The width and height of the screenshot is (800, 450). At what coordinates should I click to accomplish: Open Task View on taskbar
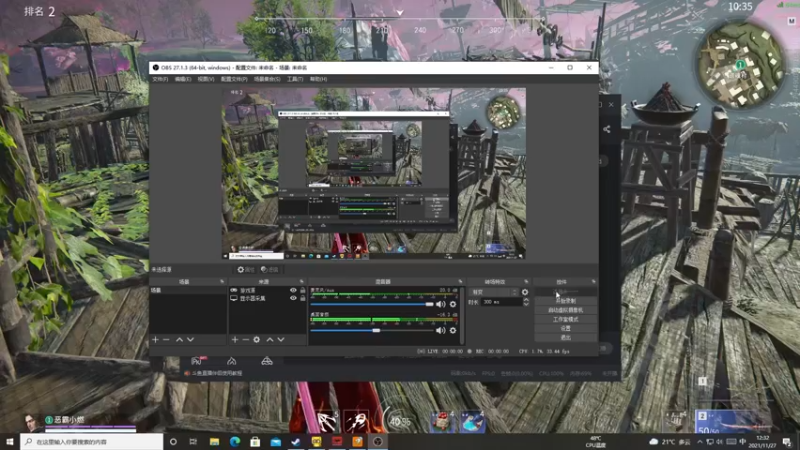point(193,442)
